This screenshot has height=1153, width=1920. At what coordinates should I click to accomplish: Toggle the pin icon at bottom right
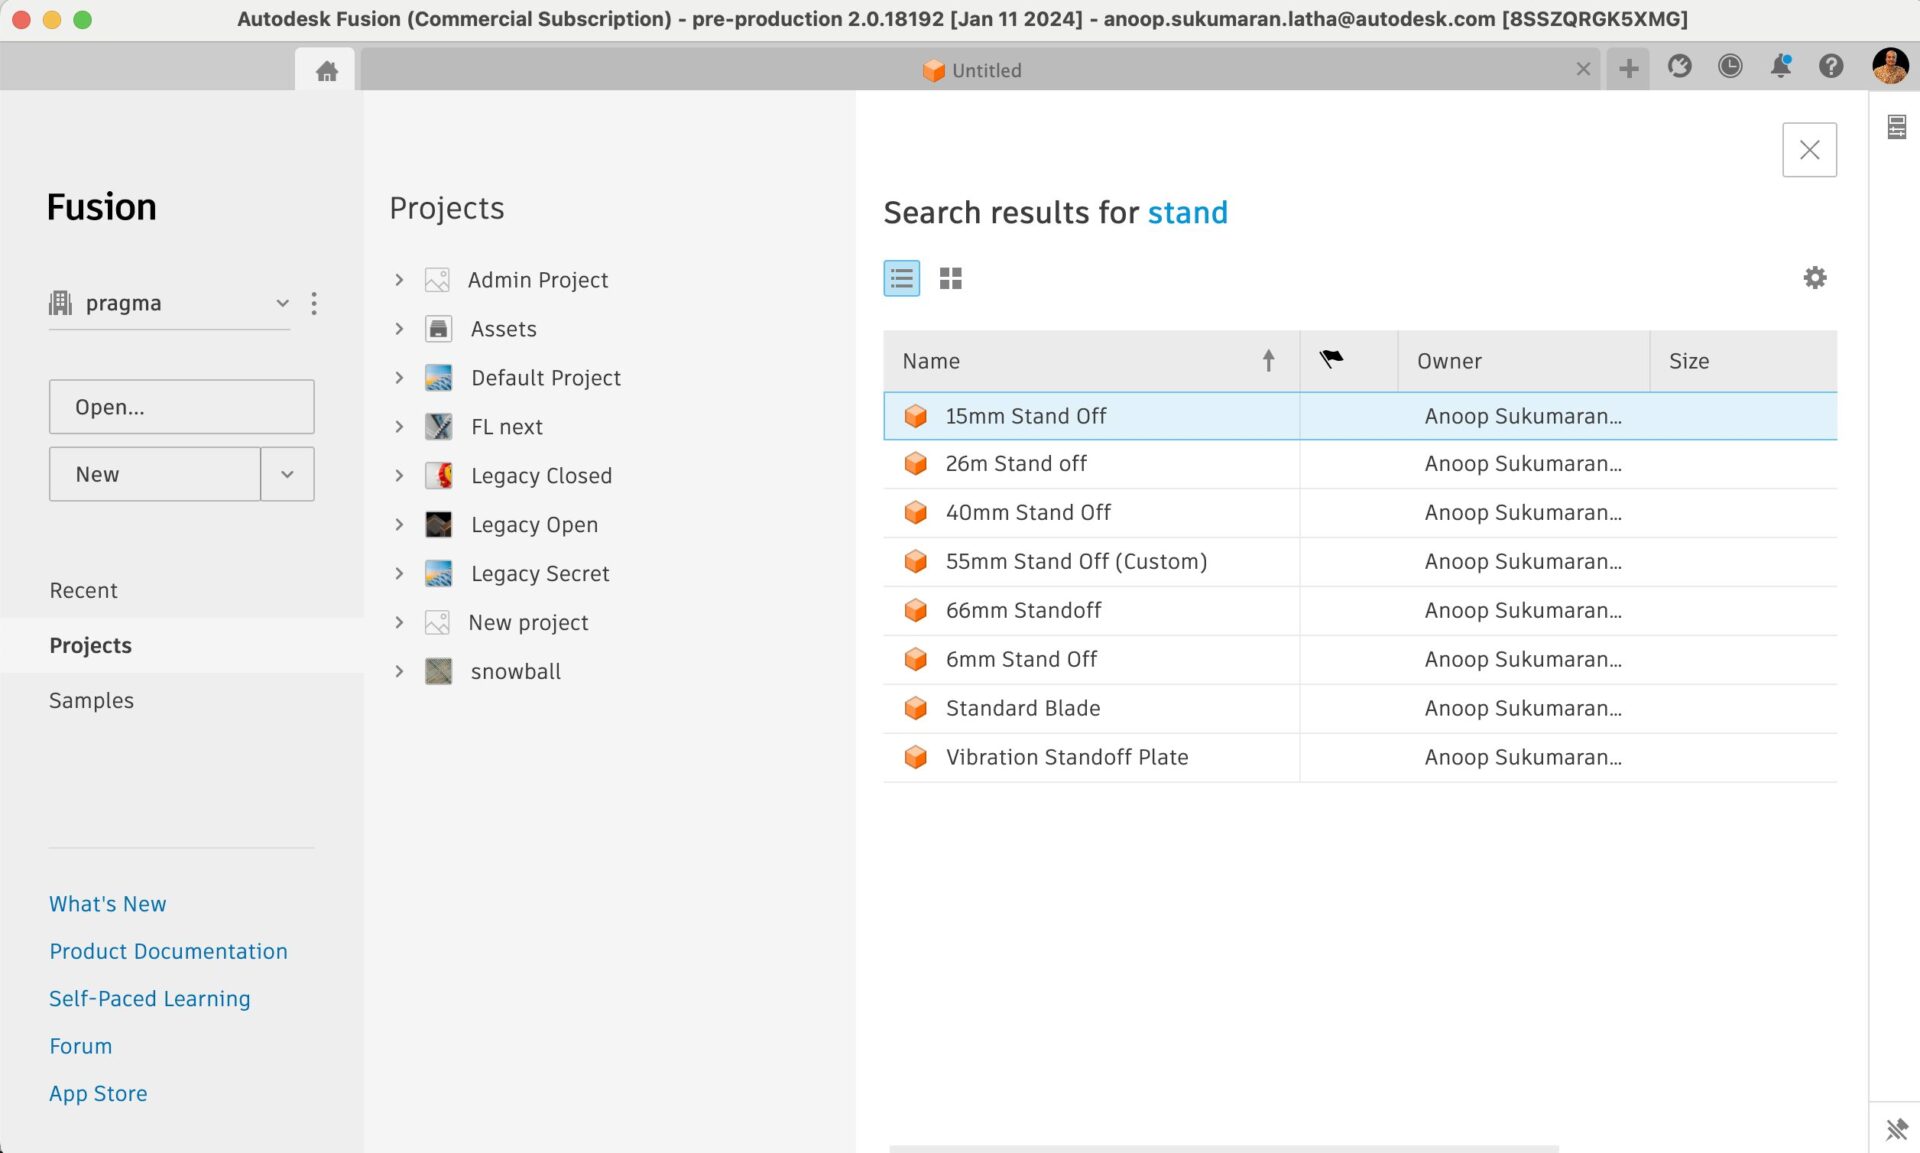point(1896,1129)
